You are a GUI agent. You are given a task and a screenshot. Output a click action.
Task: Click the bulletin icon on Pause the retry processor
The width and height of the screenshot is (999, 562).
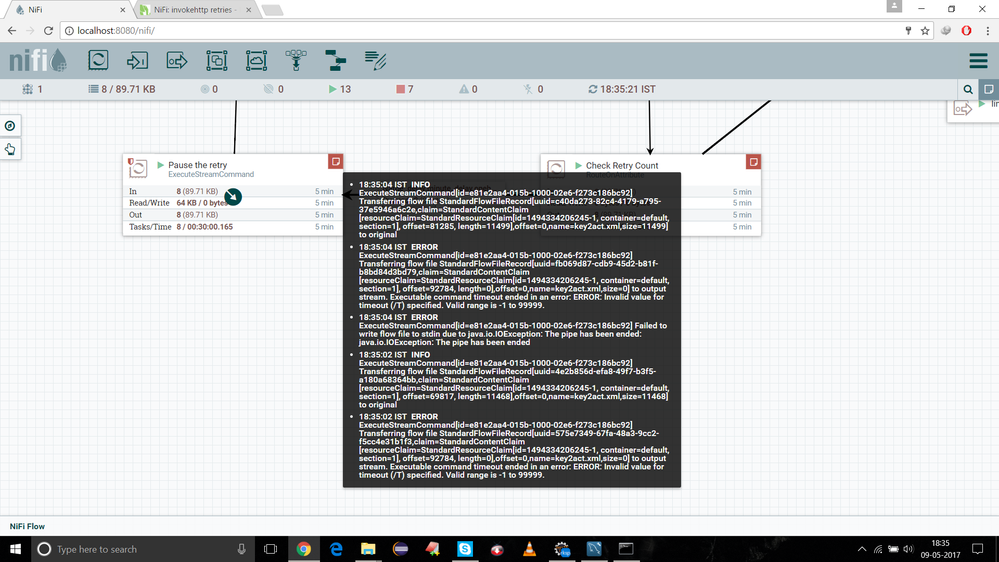pos(336,161)
